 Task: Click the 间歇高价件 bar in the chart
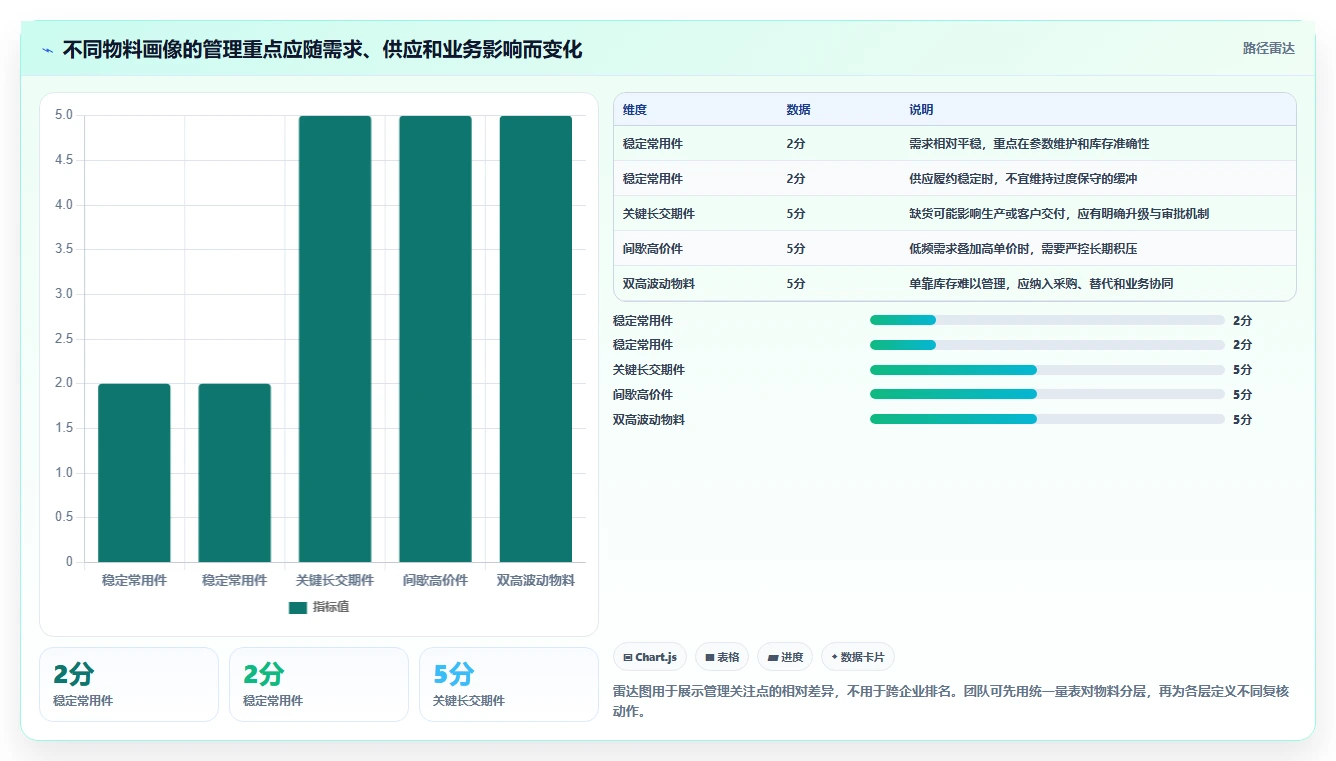435,339
